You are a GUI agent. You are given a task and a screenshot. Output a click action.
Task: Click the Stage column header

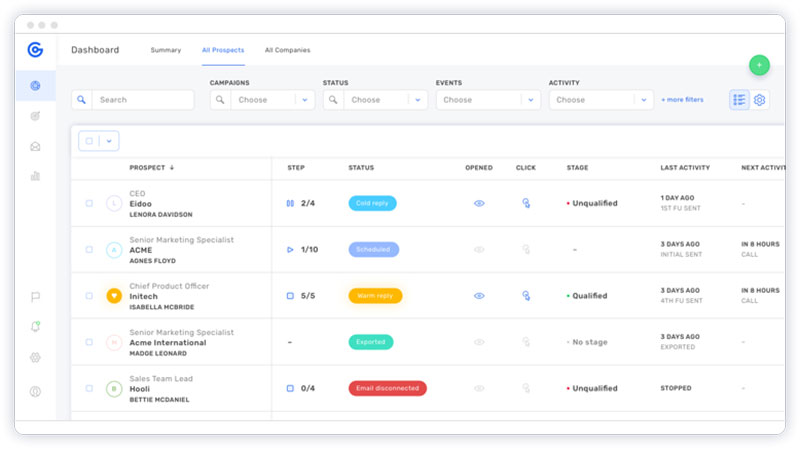[x=577, y=167]
